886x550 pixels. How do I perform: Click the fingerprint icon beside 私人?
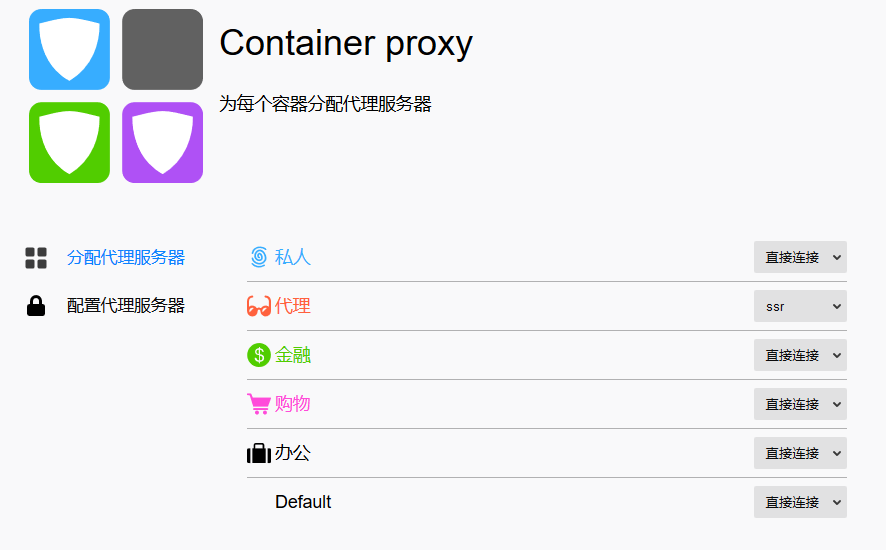(259, 257)
